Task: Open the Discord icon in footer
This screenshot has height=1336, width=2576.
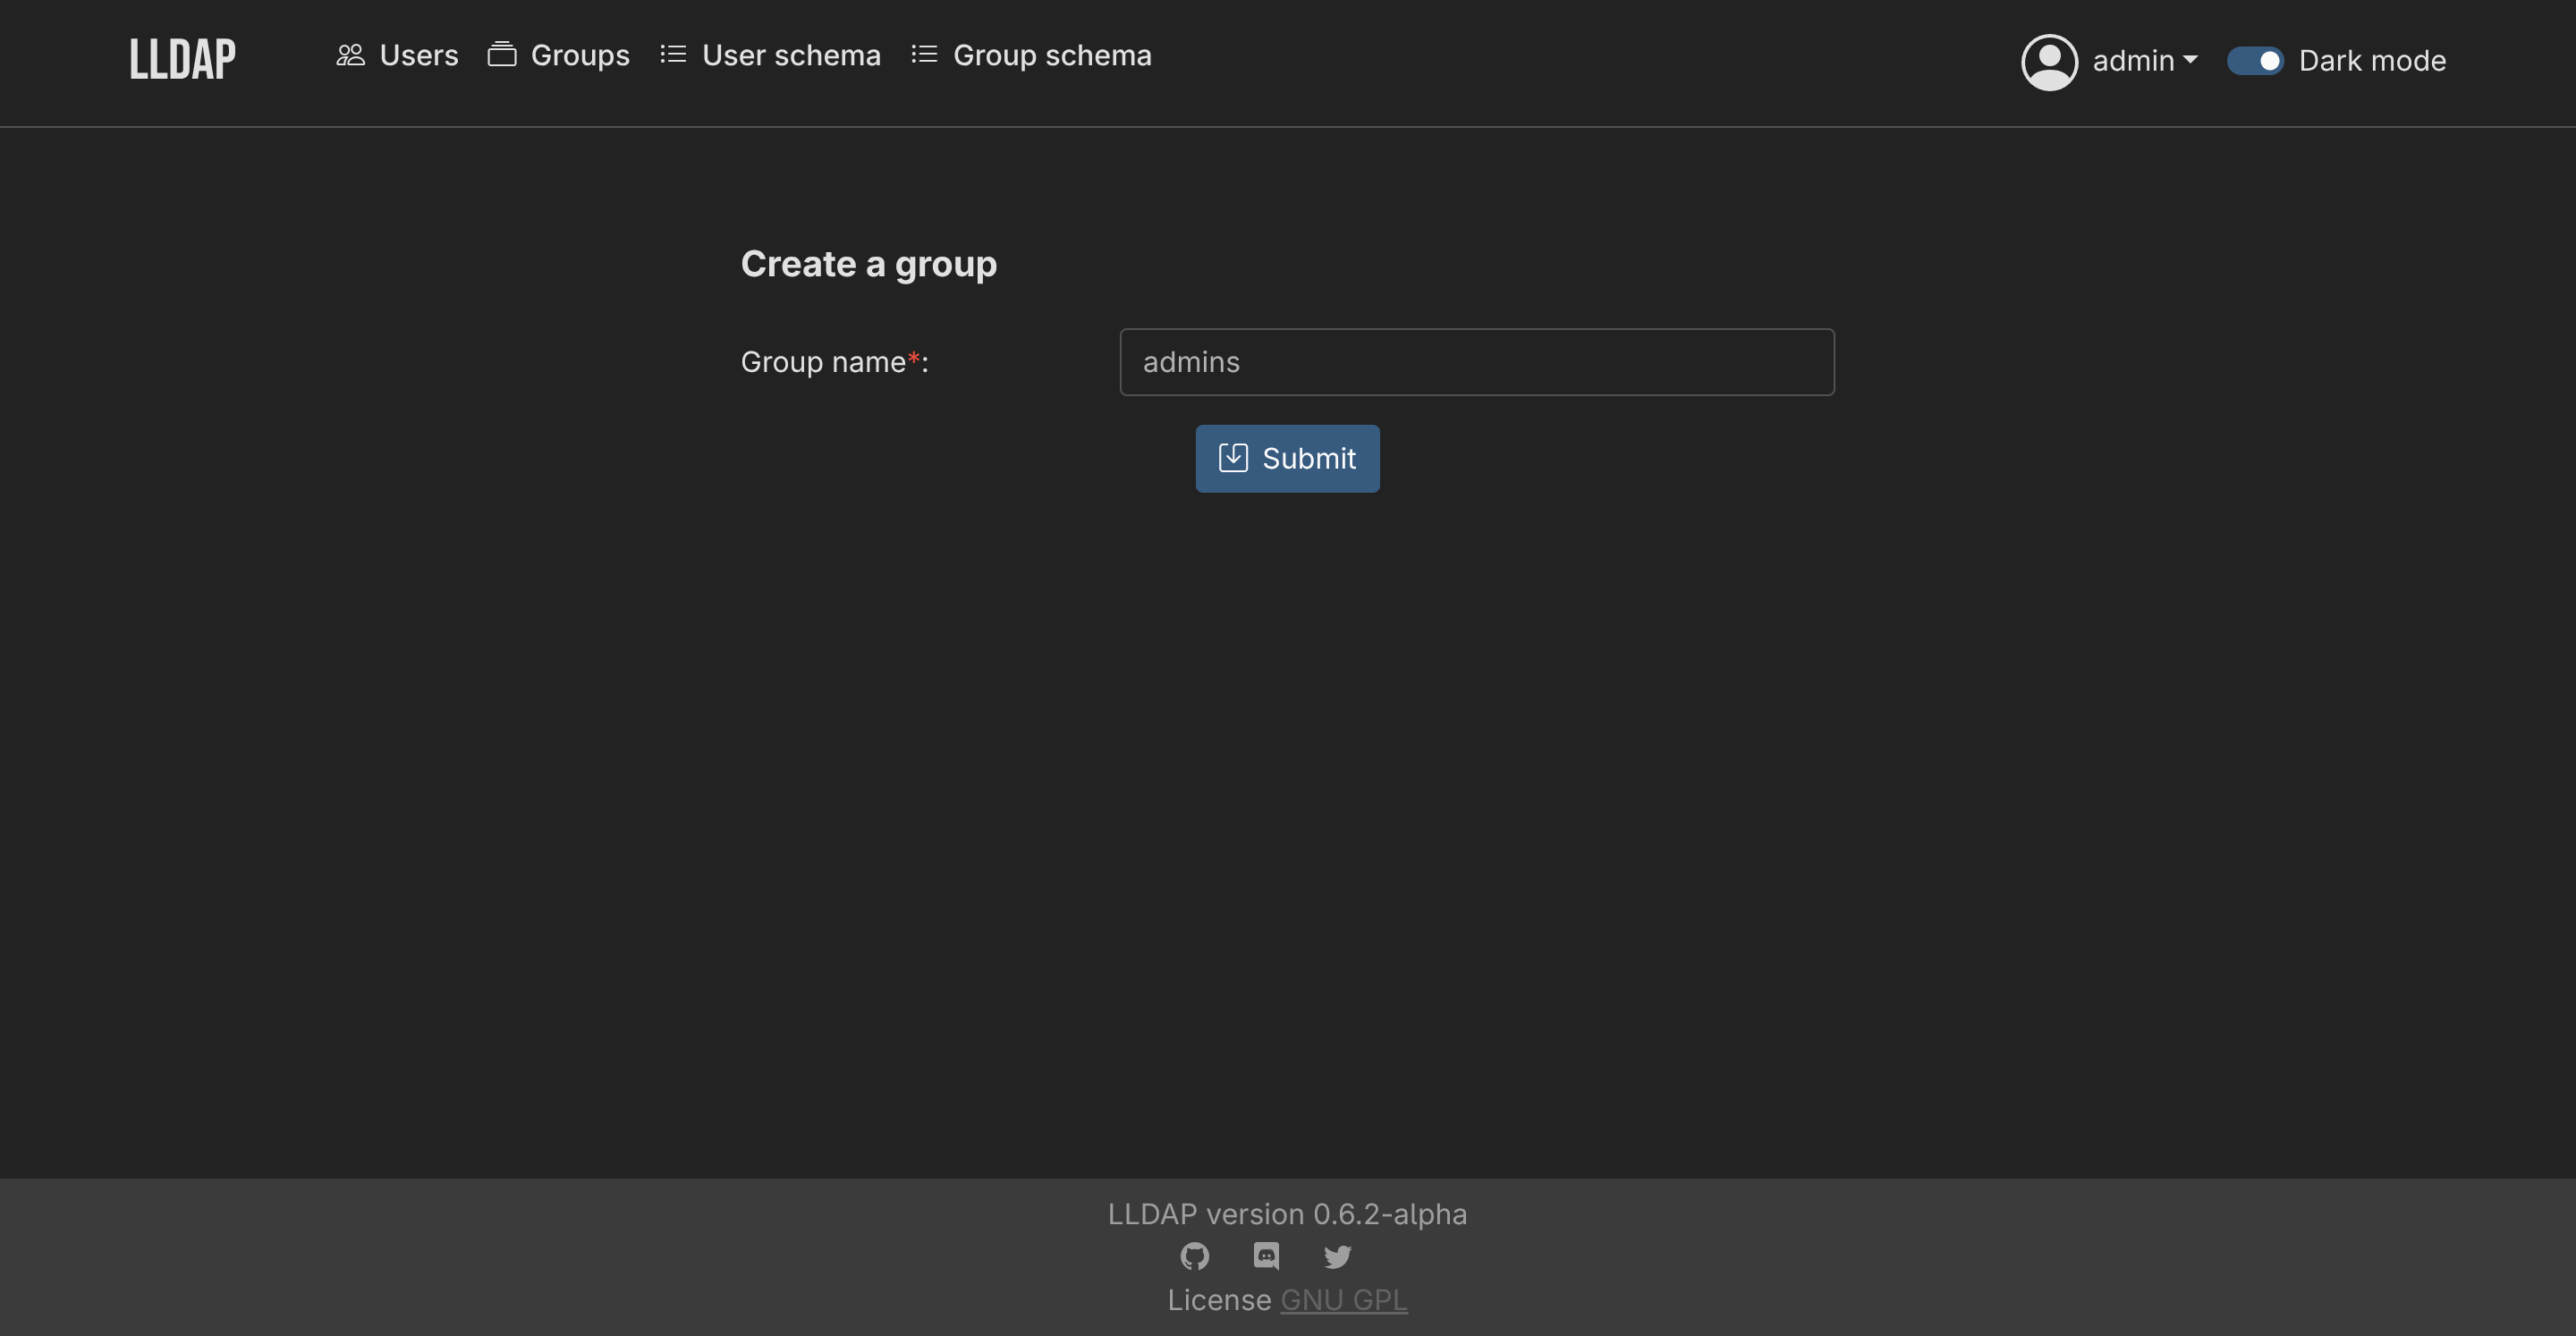Action: tap(1265, 1257)
